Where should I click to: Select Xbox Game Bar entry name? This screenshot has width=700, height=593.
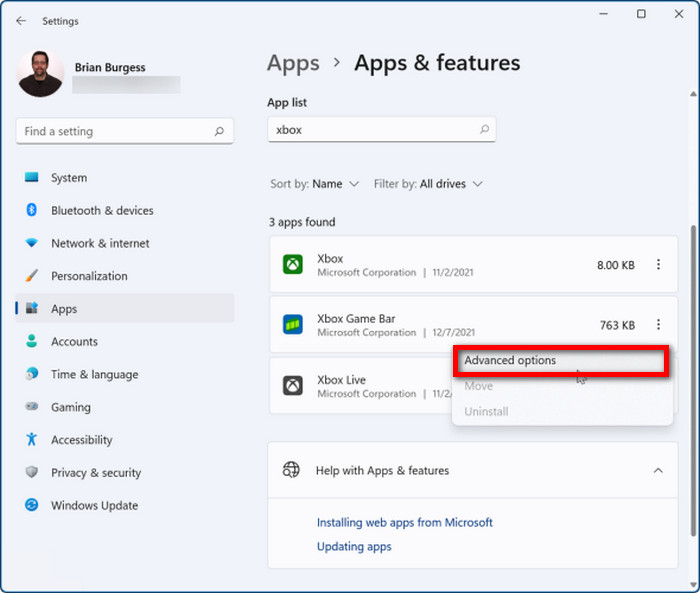tap(356, 319)
